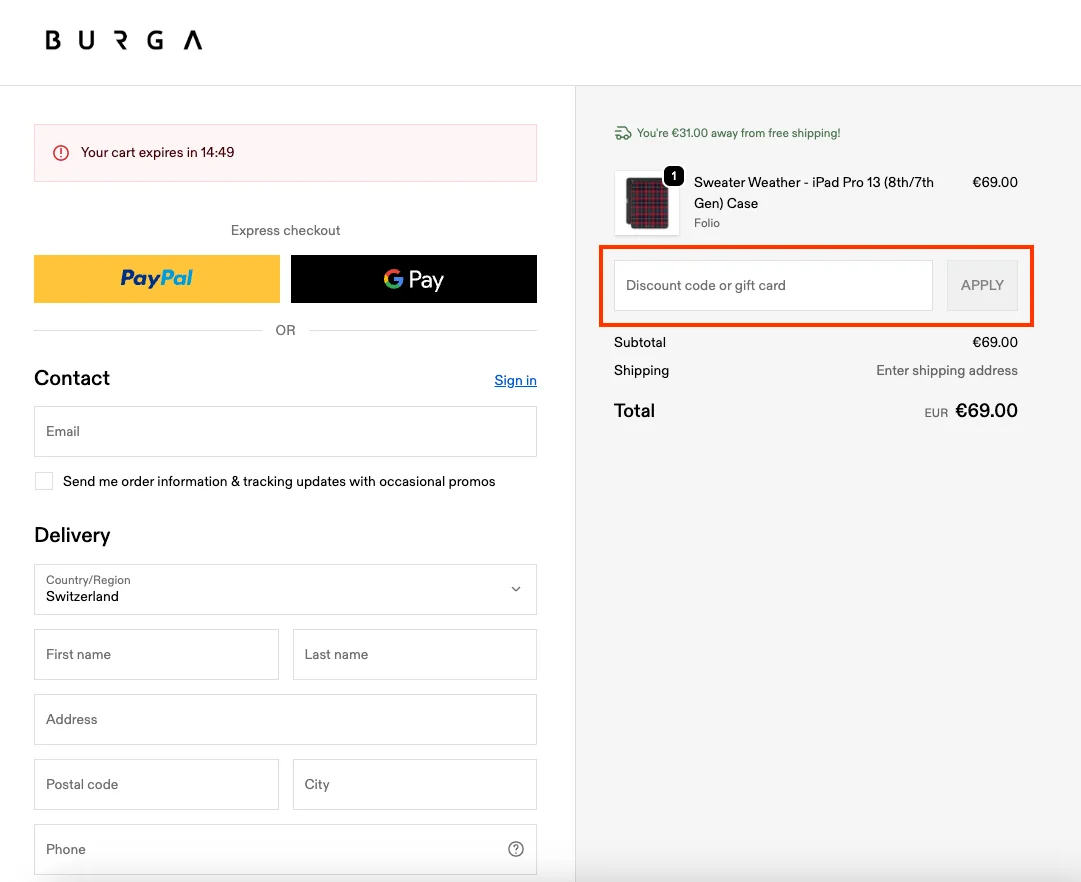1081x882 pixels.
Task: Click the free shipping truck icon
Action: click(x=623, y=133)
